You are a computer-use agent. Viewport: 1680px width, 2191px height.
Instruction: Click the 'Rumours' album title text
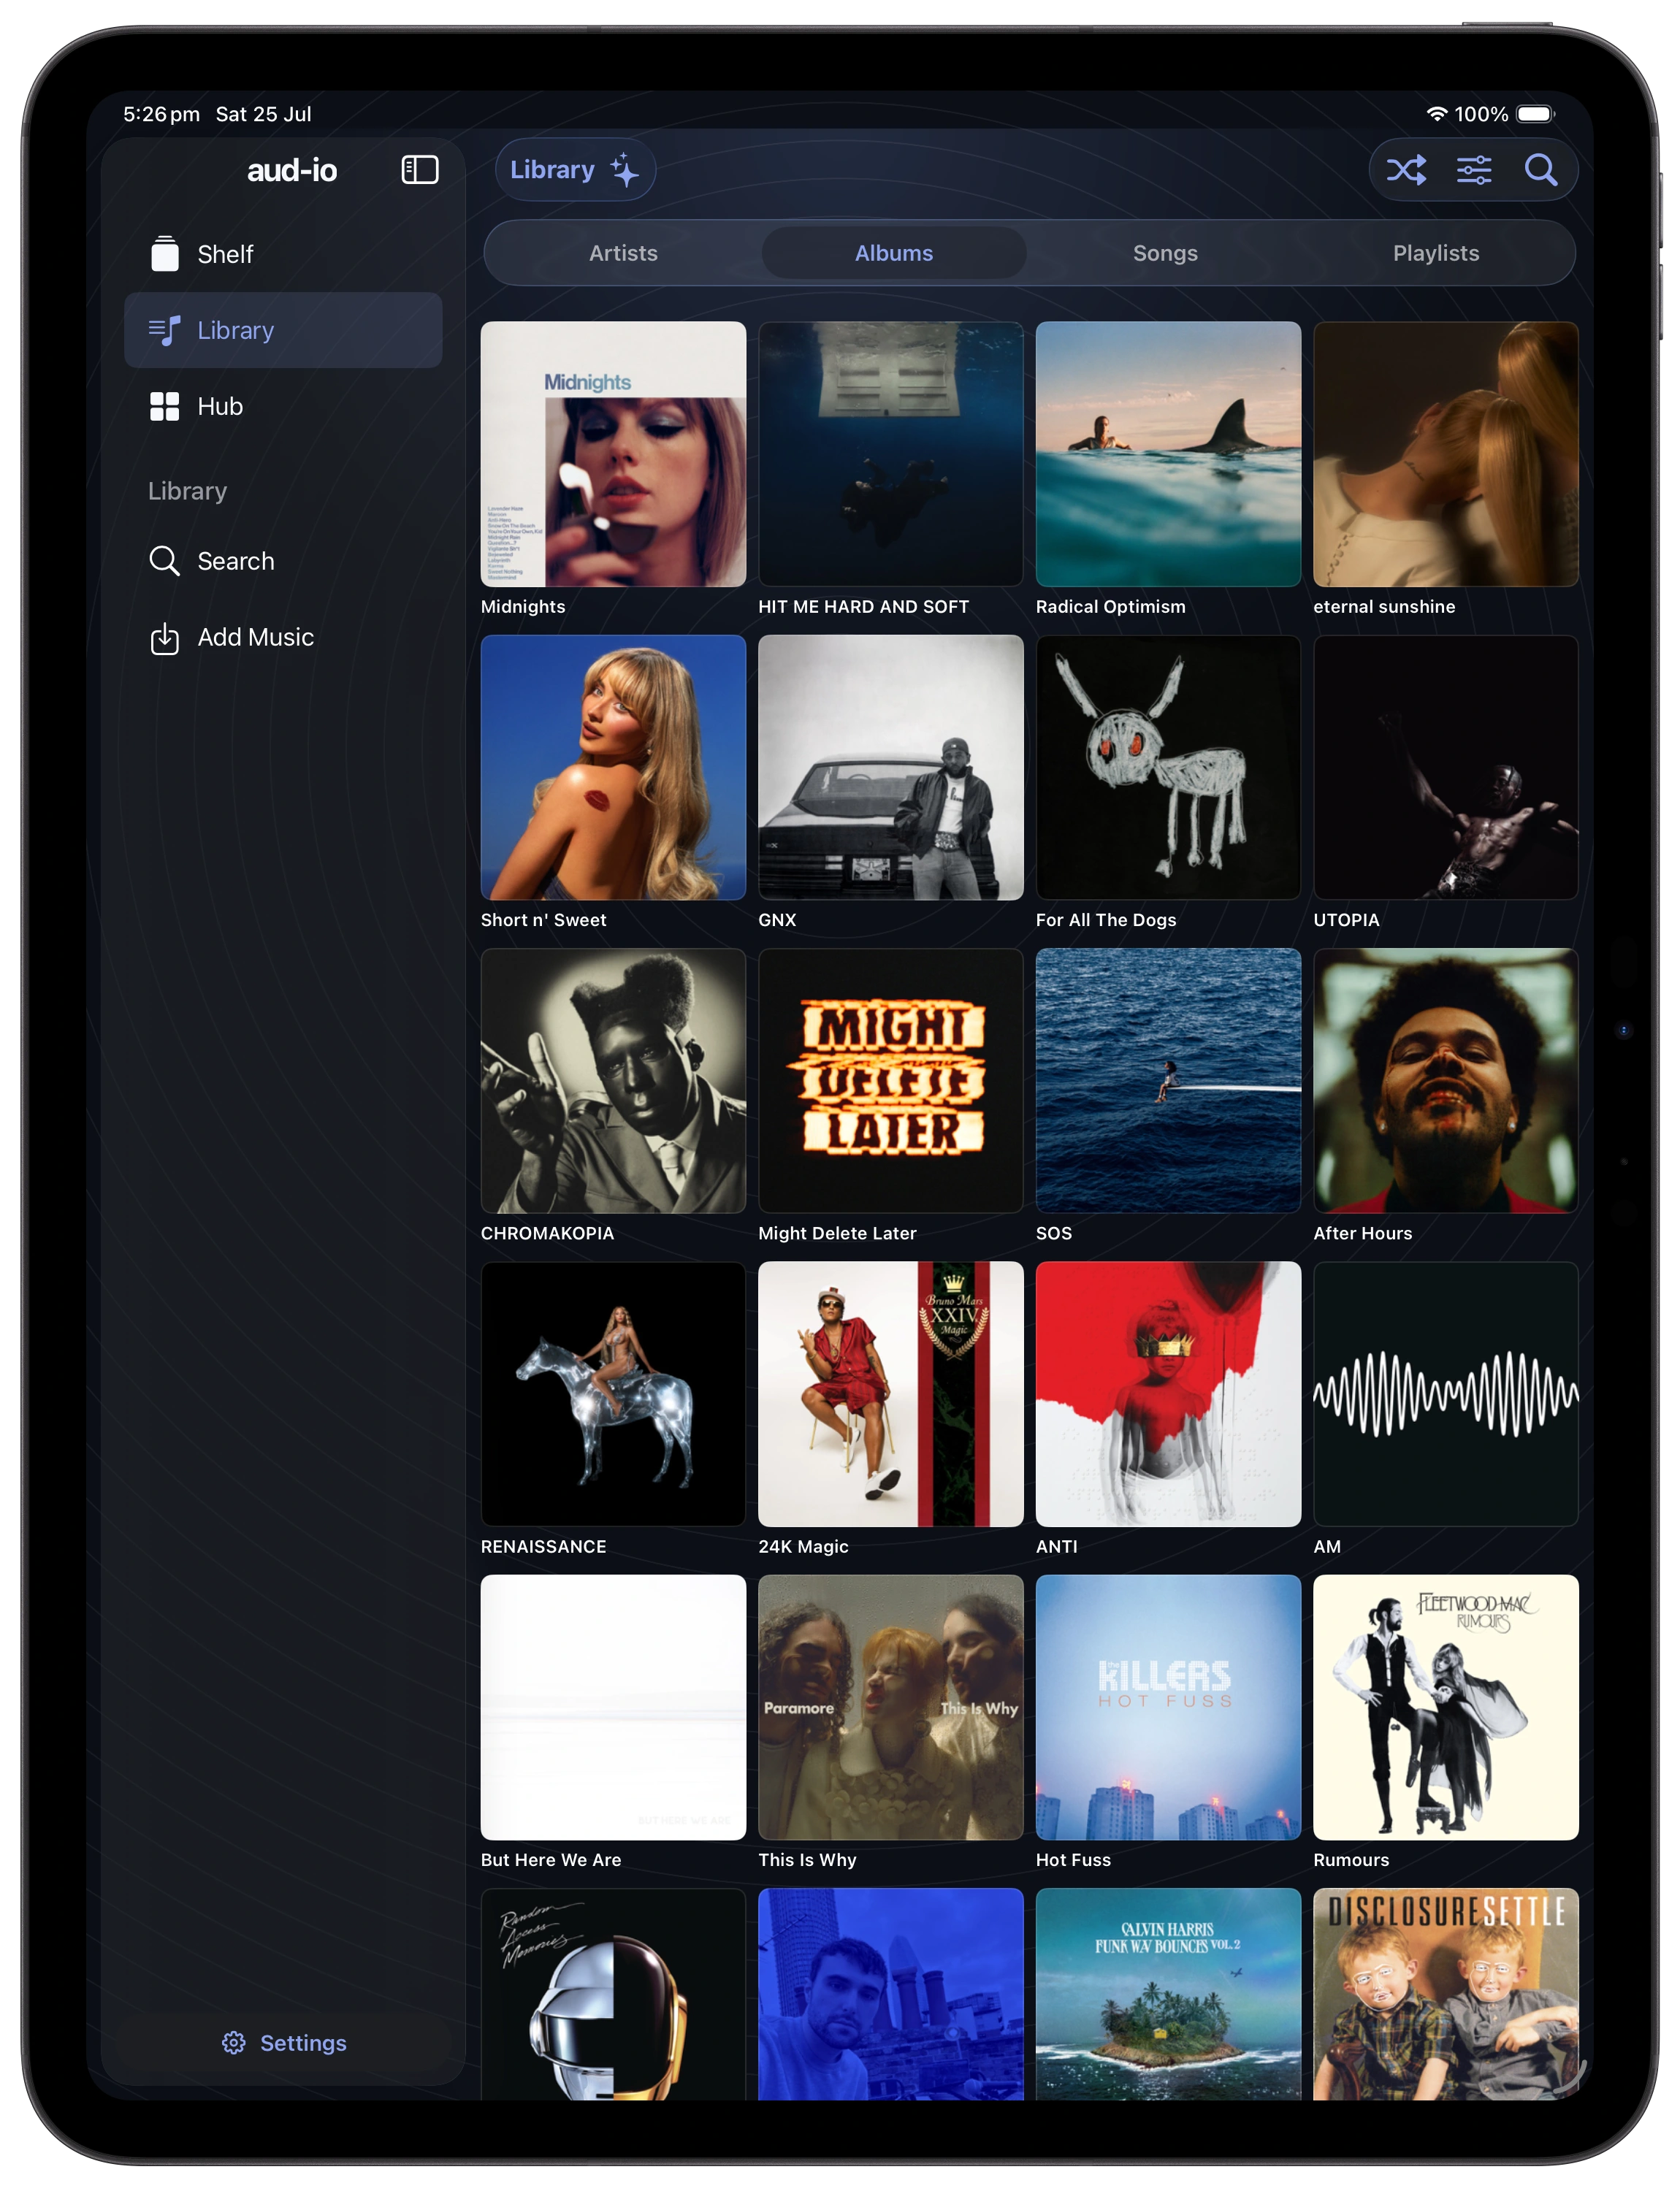click(x=1351, y=1860)
